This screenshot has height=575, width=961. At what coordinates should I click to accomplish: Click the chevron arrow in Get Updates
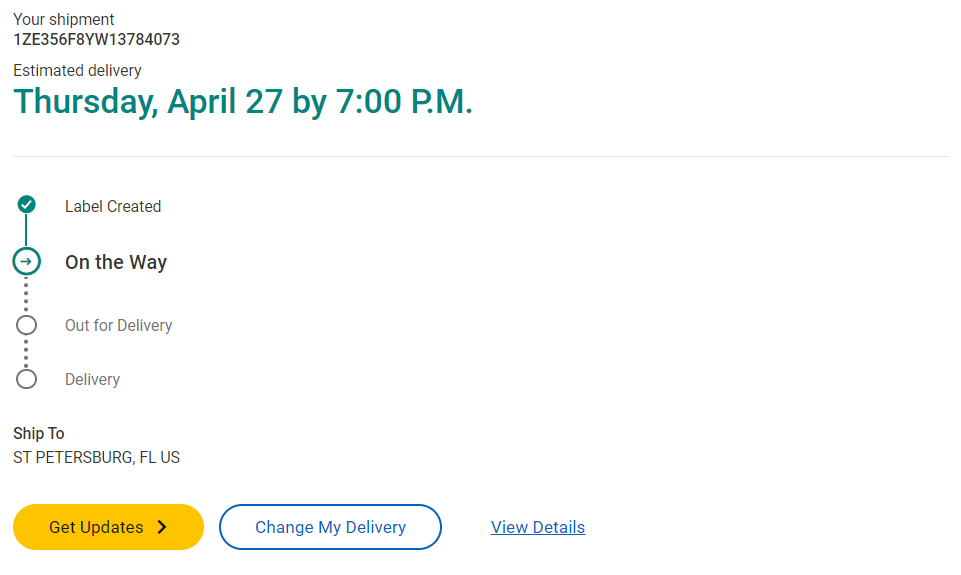click(163, 527)
